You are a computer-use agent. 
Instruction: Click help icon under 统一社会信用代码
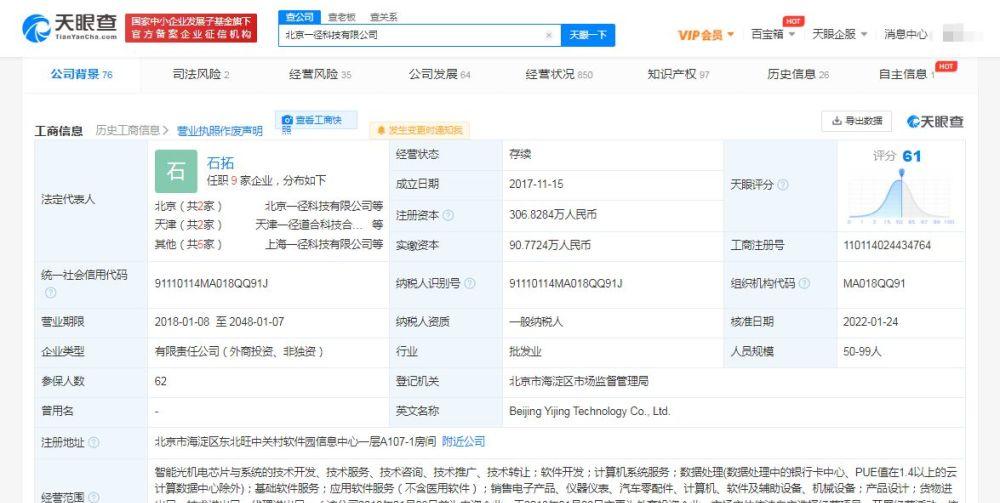[x=50, y=293]
